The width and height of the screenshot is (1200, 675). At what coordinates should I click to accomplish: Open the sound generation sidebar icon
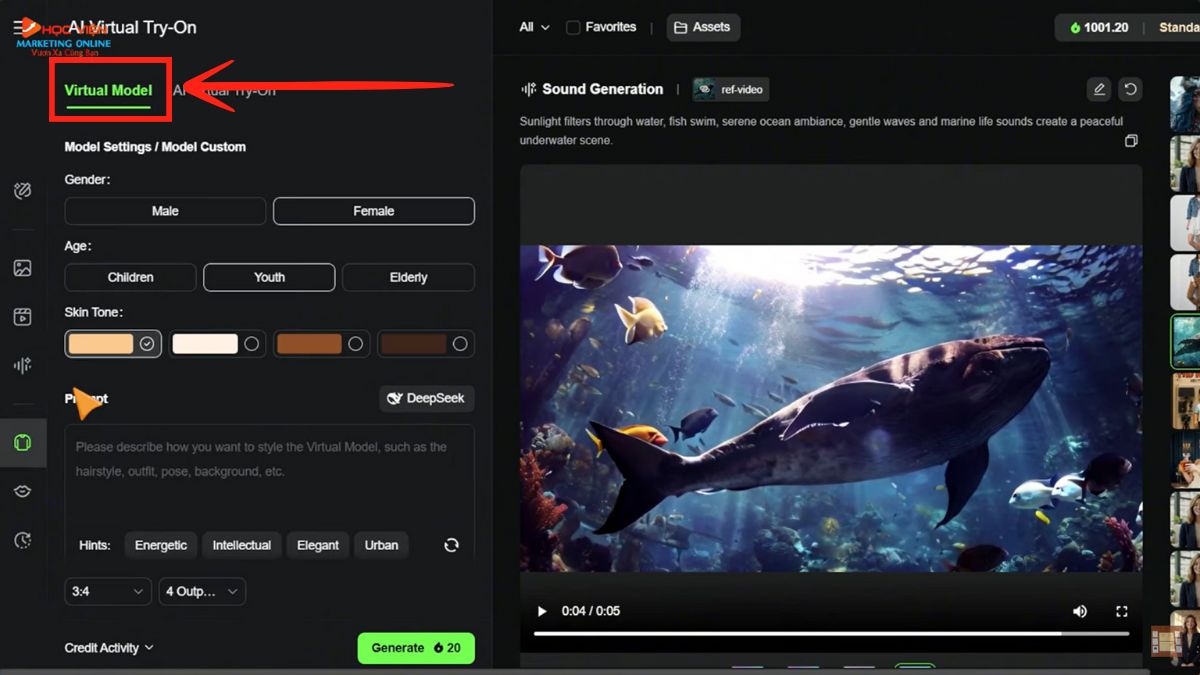23,366
